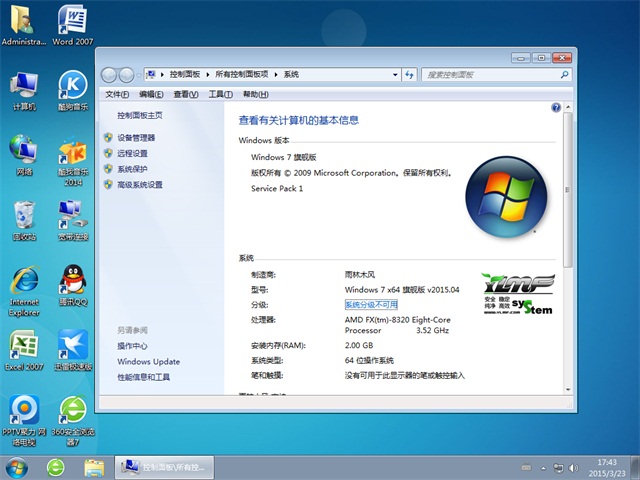This screenshot has width=640, height=480.
Task: Expand the address bar history dropdown arrow
Action: 395,75
